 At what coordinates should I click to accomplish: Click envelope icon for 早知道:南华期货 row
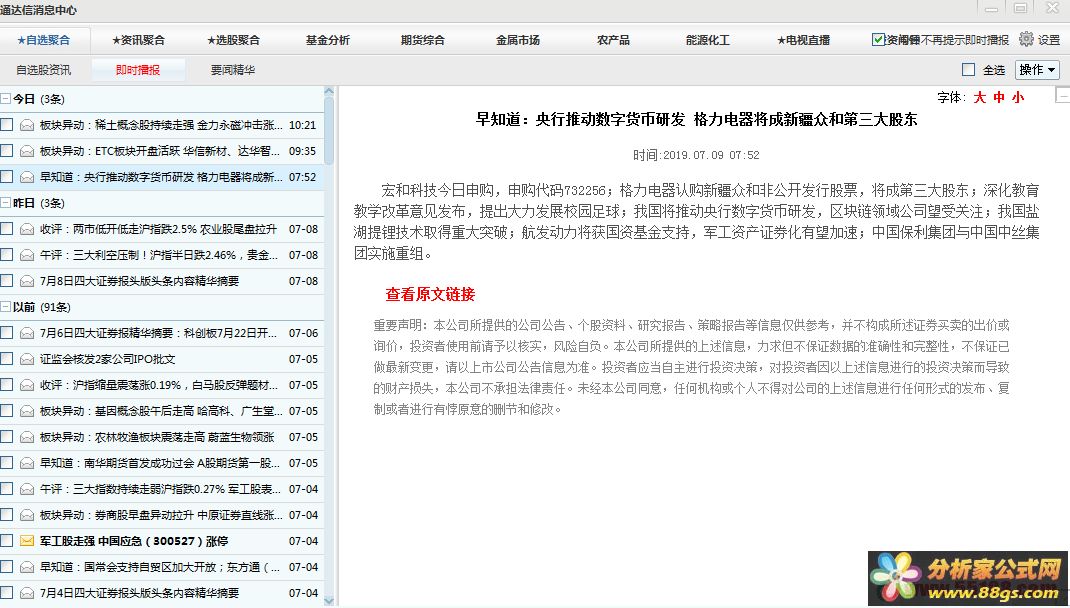[x=27, y=463]
